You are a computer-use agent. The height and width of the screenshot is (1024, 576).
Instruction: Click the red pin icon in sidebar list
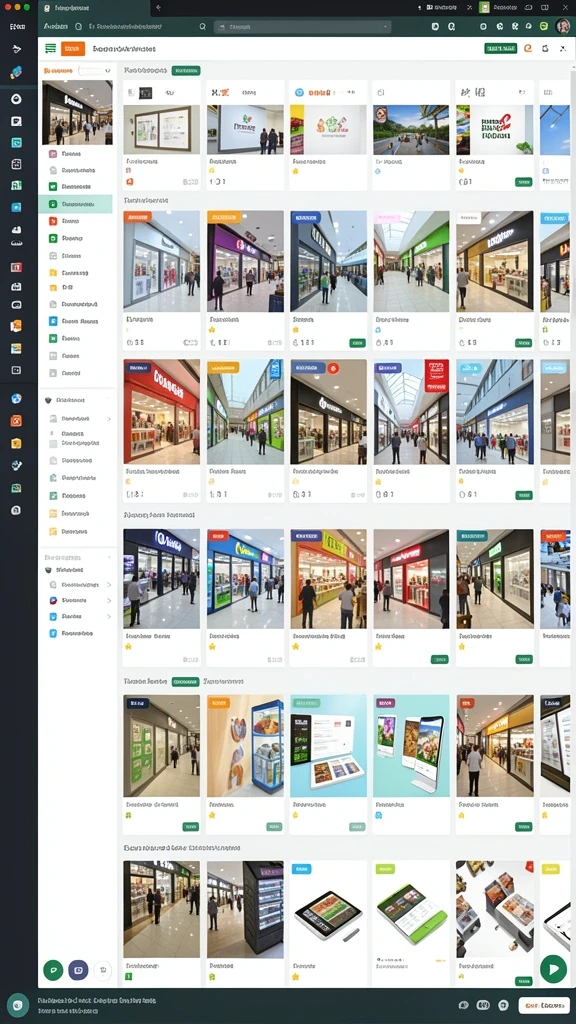coord(53,221)
